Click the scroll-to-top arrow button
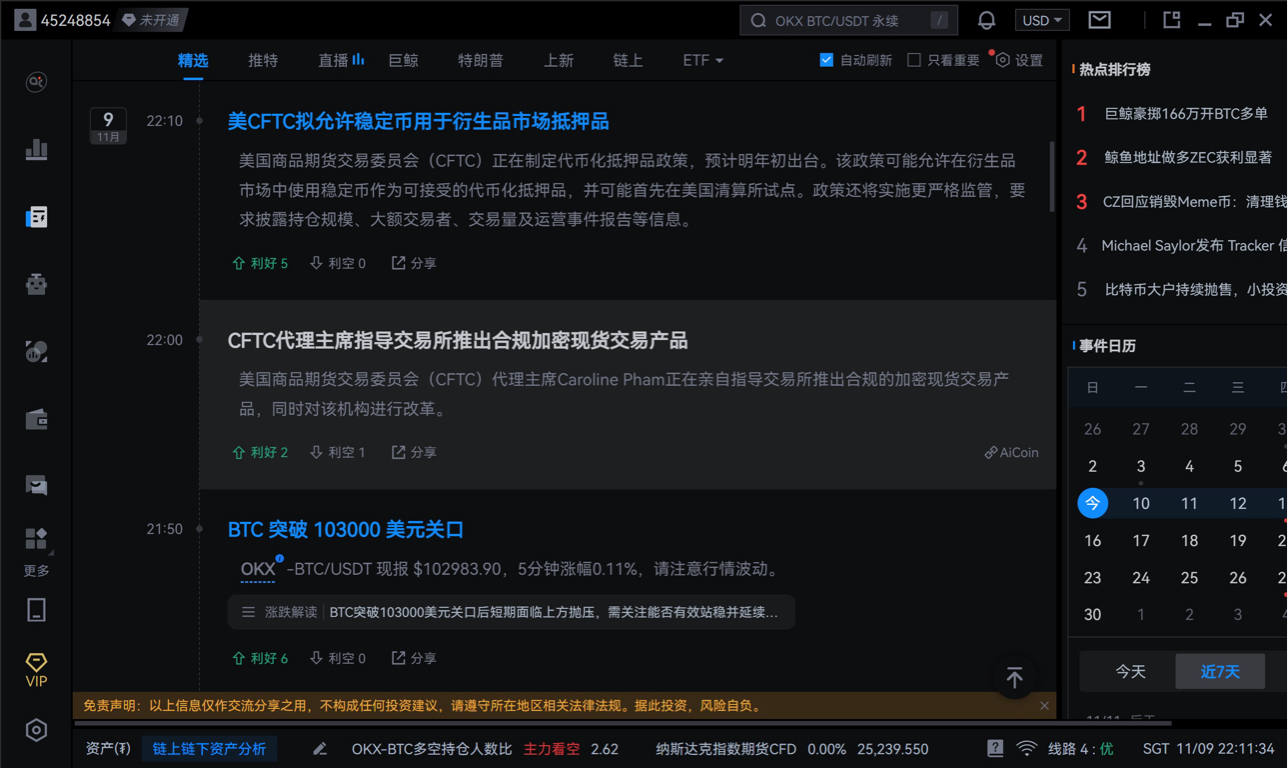The height and width of the screenshot is (768, 1288). pyautogui.click(x=1014, y=677)
